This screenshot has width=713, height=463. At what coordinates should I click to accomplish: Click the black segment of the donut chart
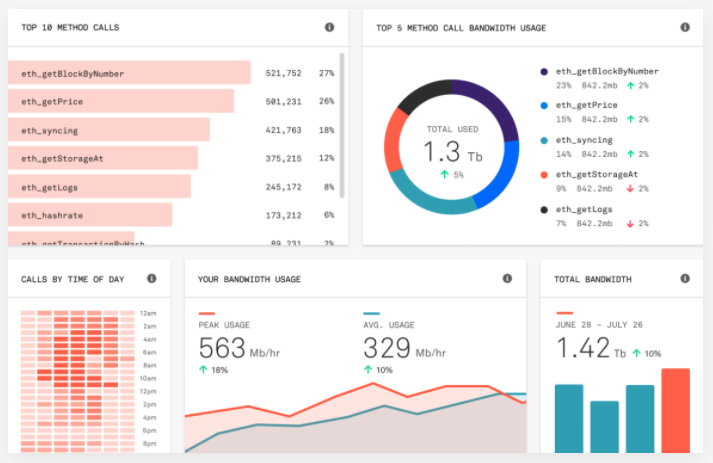pos(422,93)
